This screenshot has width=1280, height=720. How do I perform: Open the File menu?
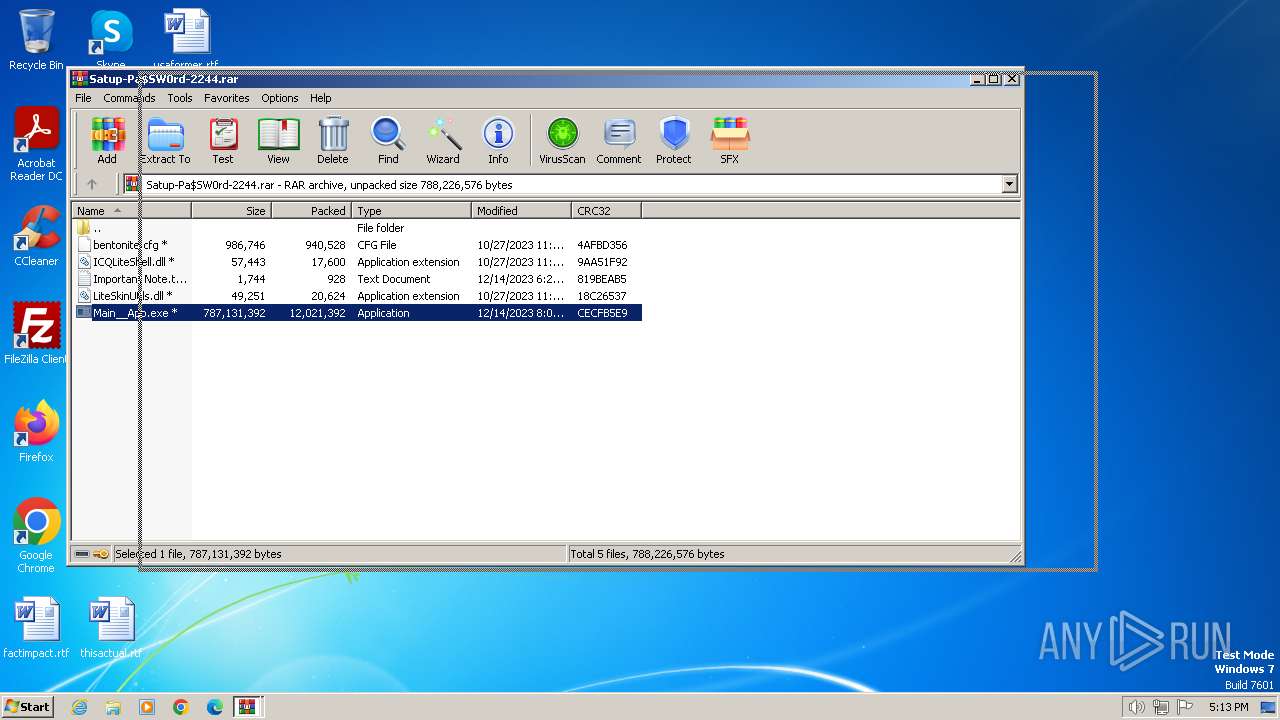[x=83, y=98]
